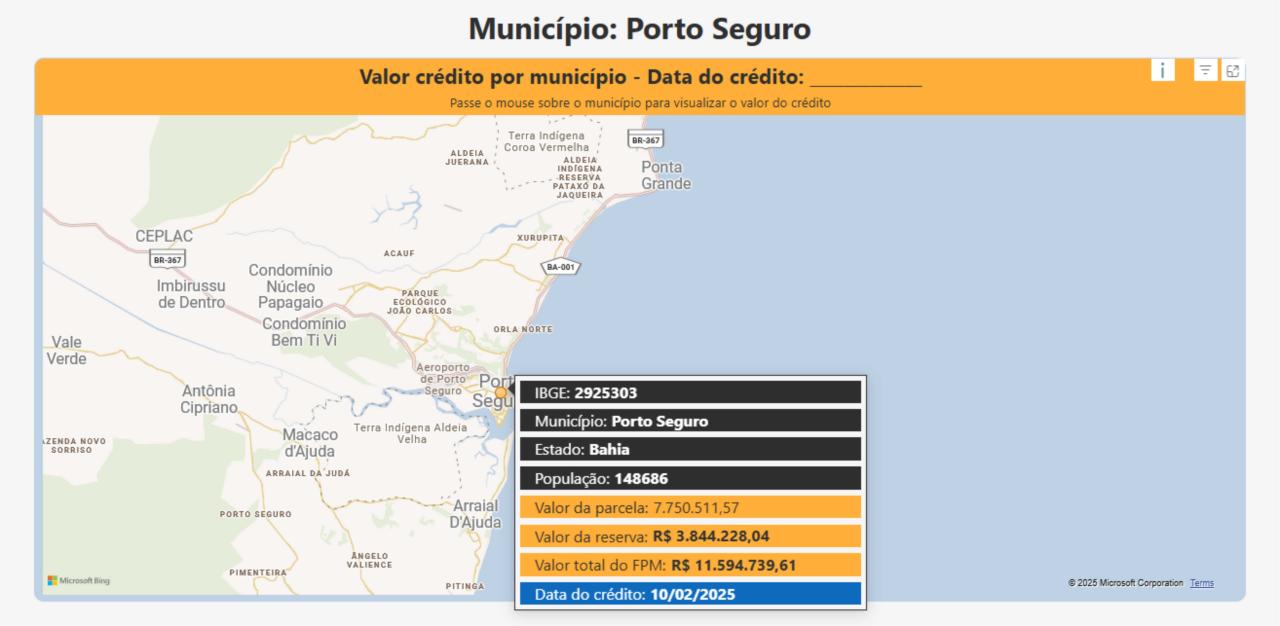Viewport: 1280px width, 626px height.
Task: Click 'Condomínio Núcleo Papagaio' on the map
Action: point(291,286)
